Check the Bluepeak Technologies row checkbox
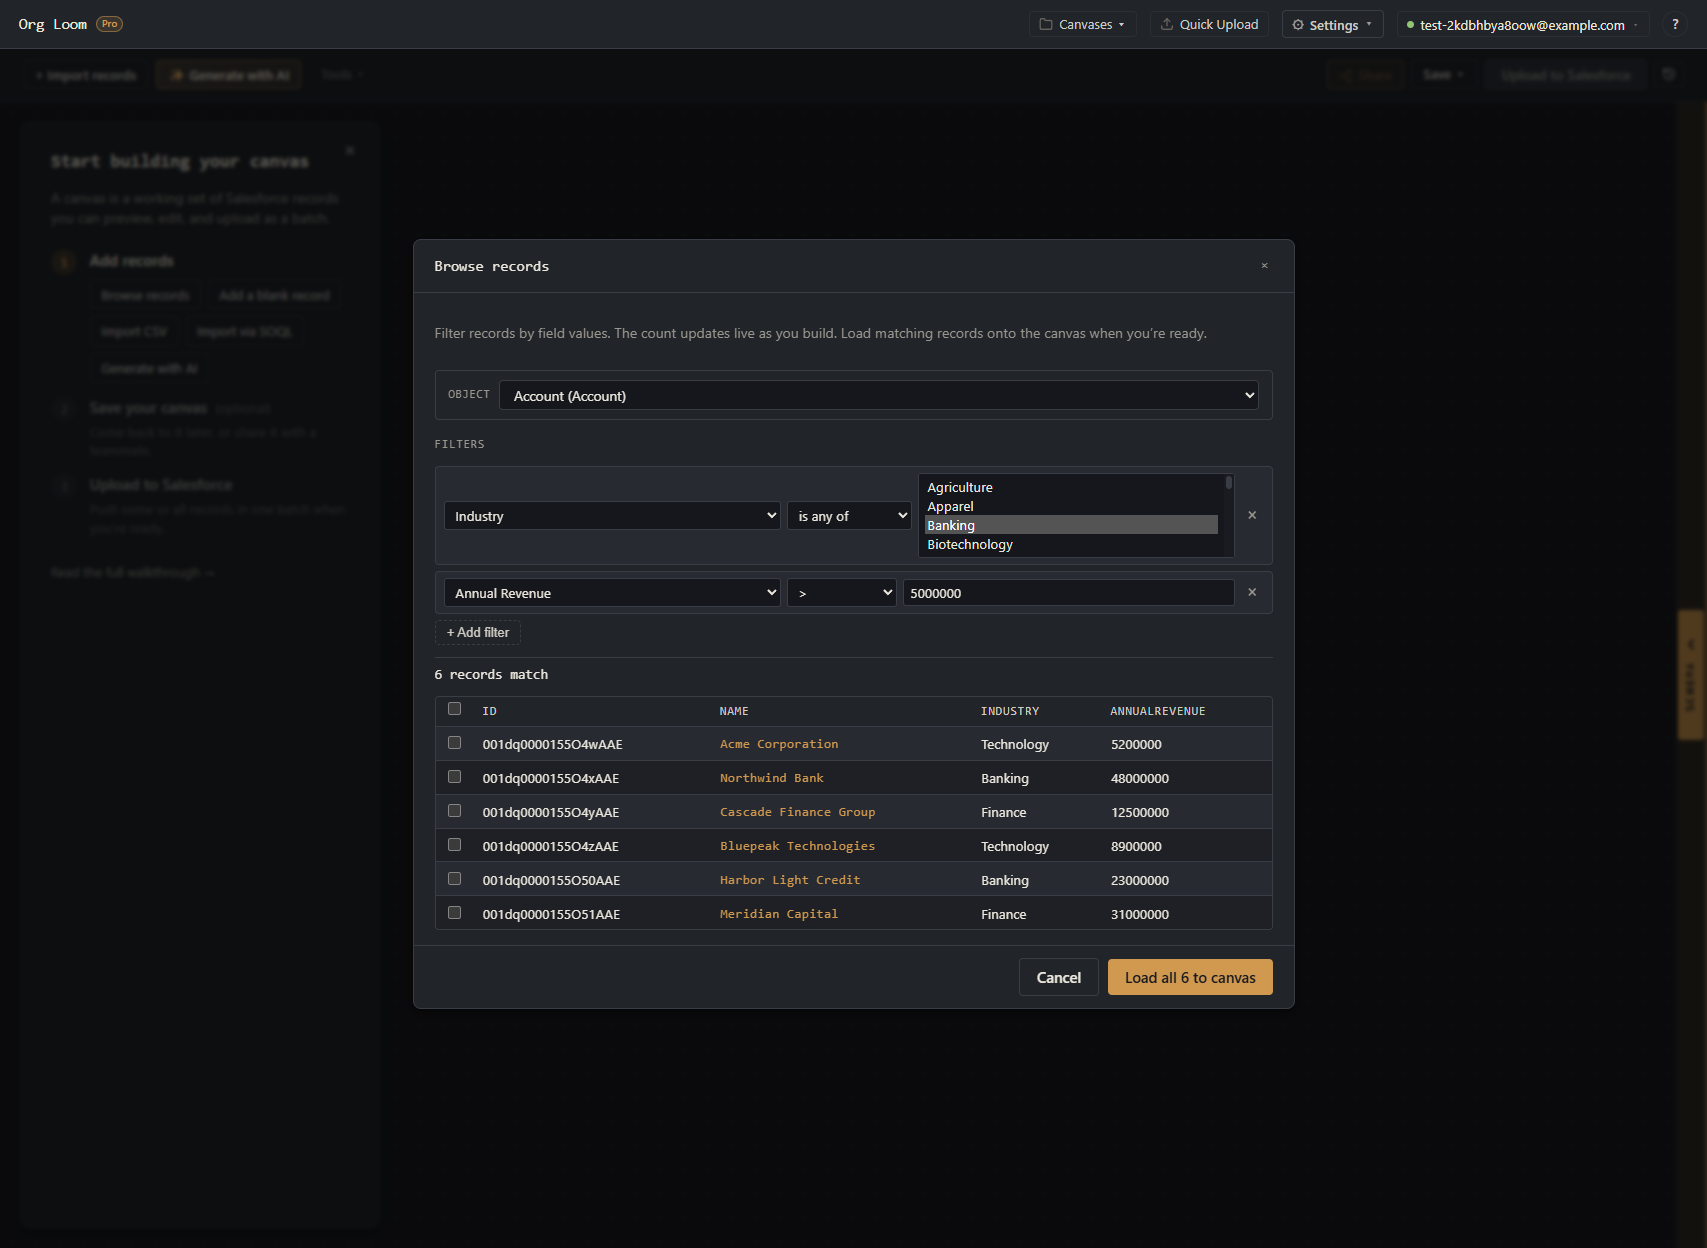 [455, 845]
